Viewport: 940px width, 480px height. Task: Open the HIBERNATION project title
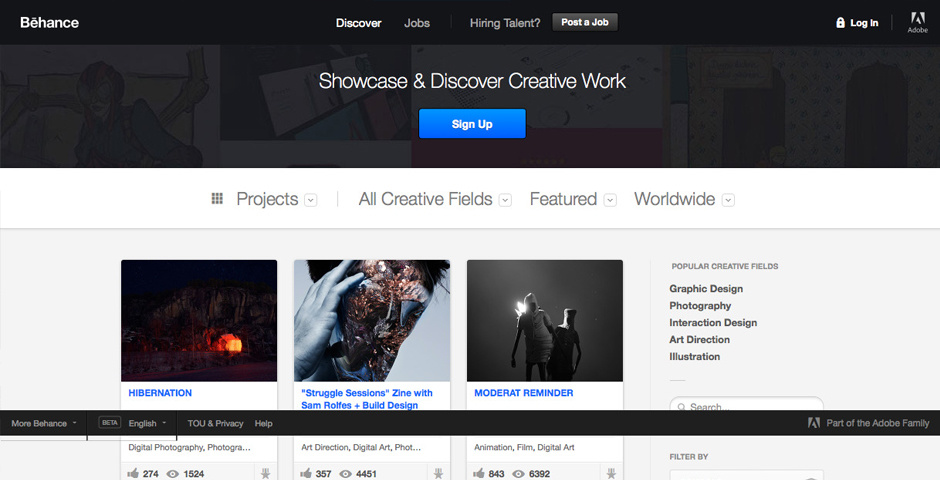[160, 393]
